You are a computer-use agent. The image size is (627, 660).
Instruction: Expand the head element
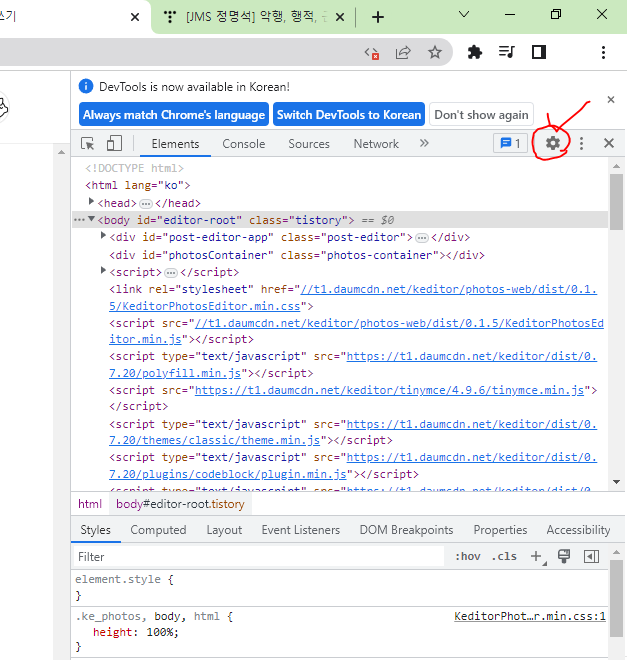click(91, 202)
